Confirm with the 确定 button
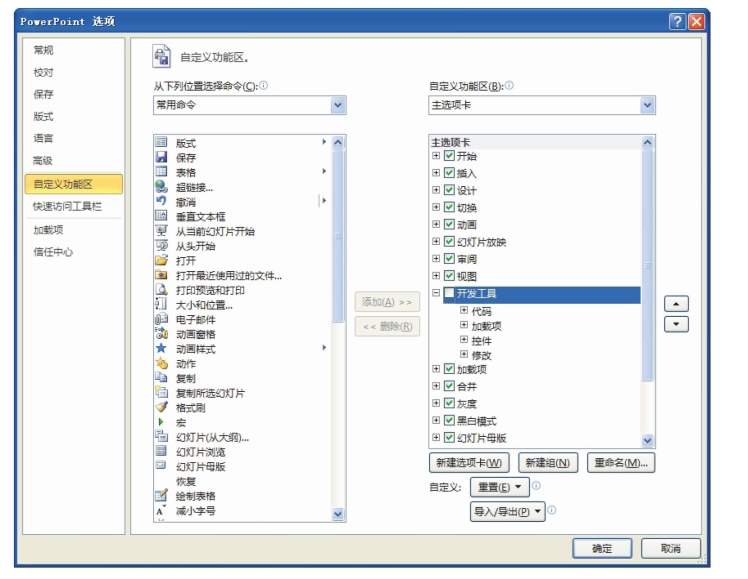The width and height of the screenshot is (748, 579). coord(602,548)
